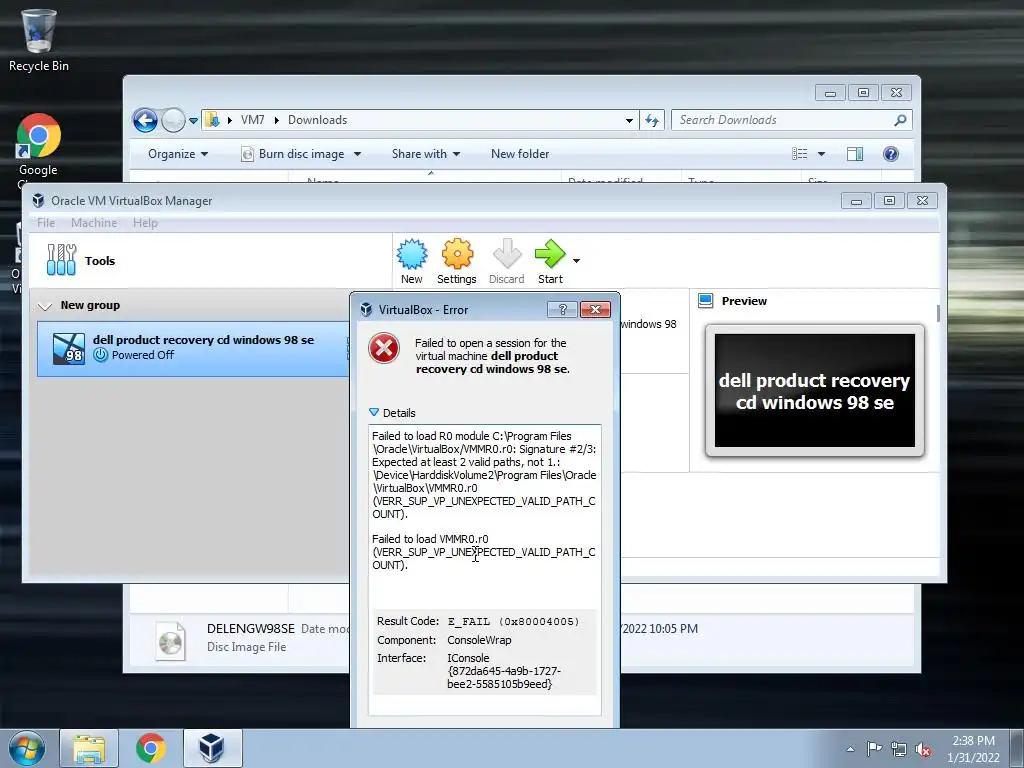Collapse the Details disclosure triangle
This screenshot has height=768, width=1024.
374,412
